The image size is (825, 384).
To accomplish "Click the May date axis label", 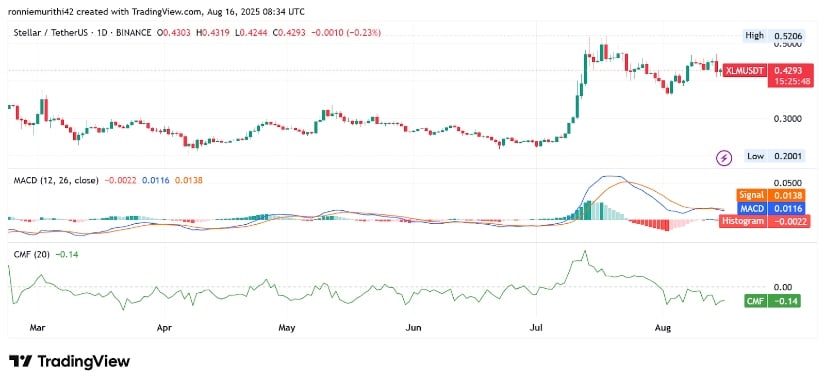I will 286,328.
